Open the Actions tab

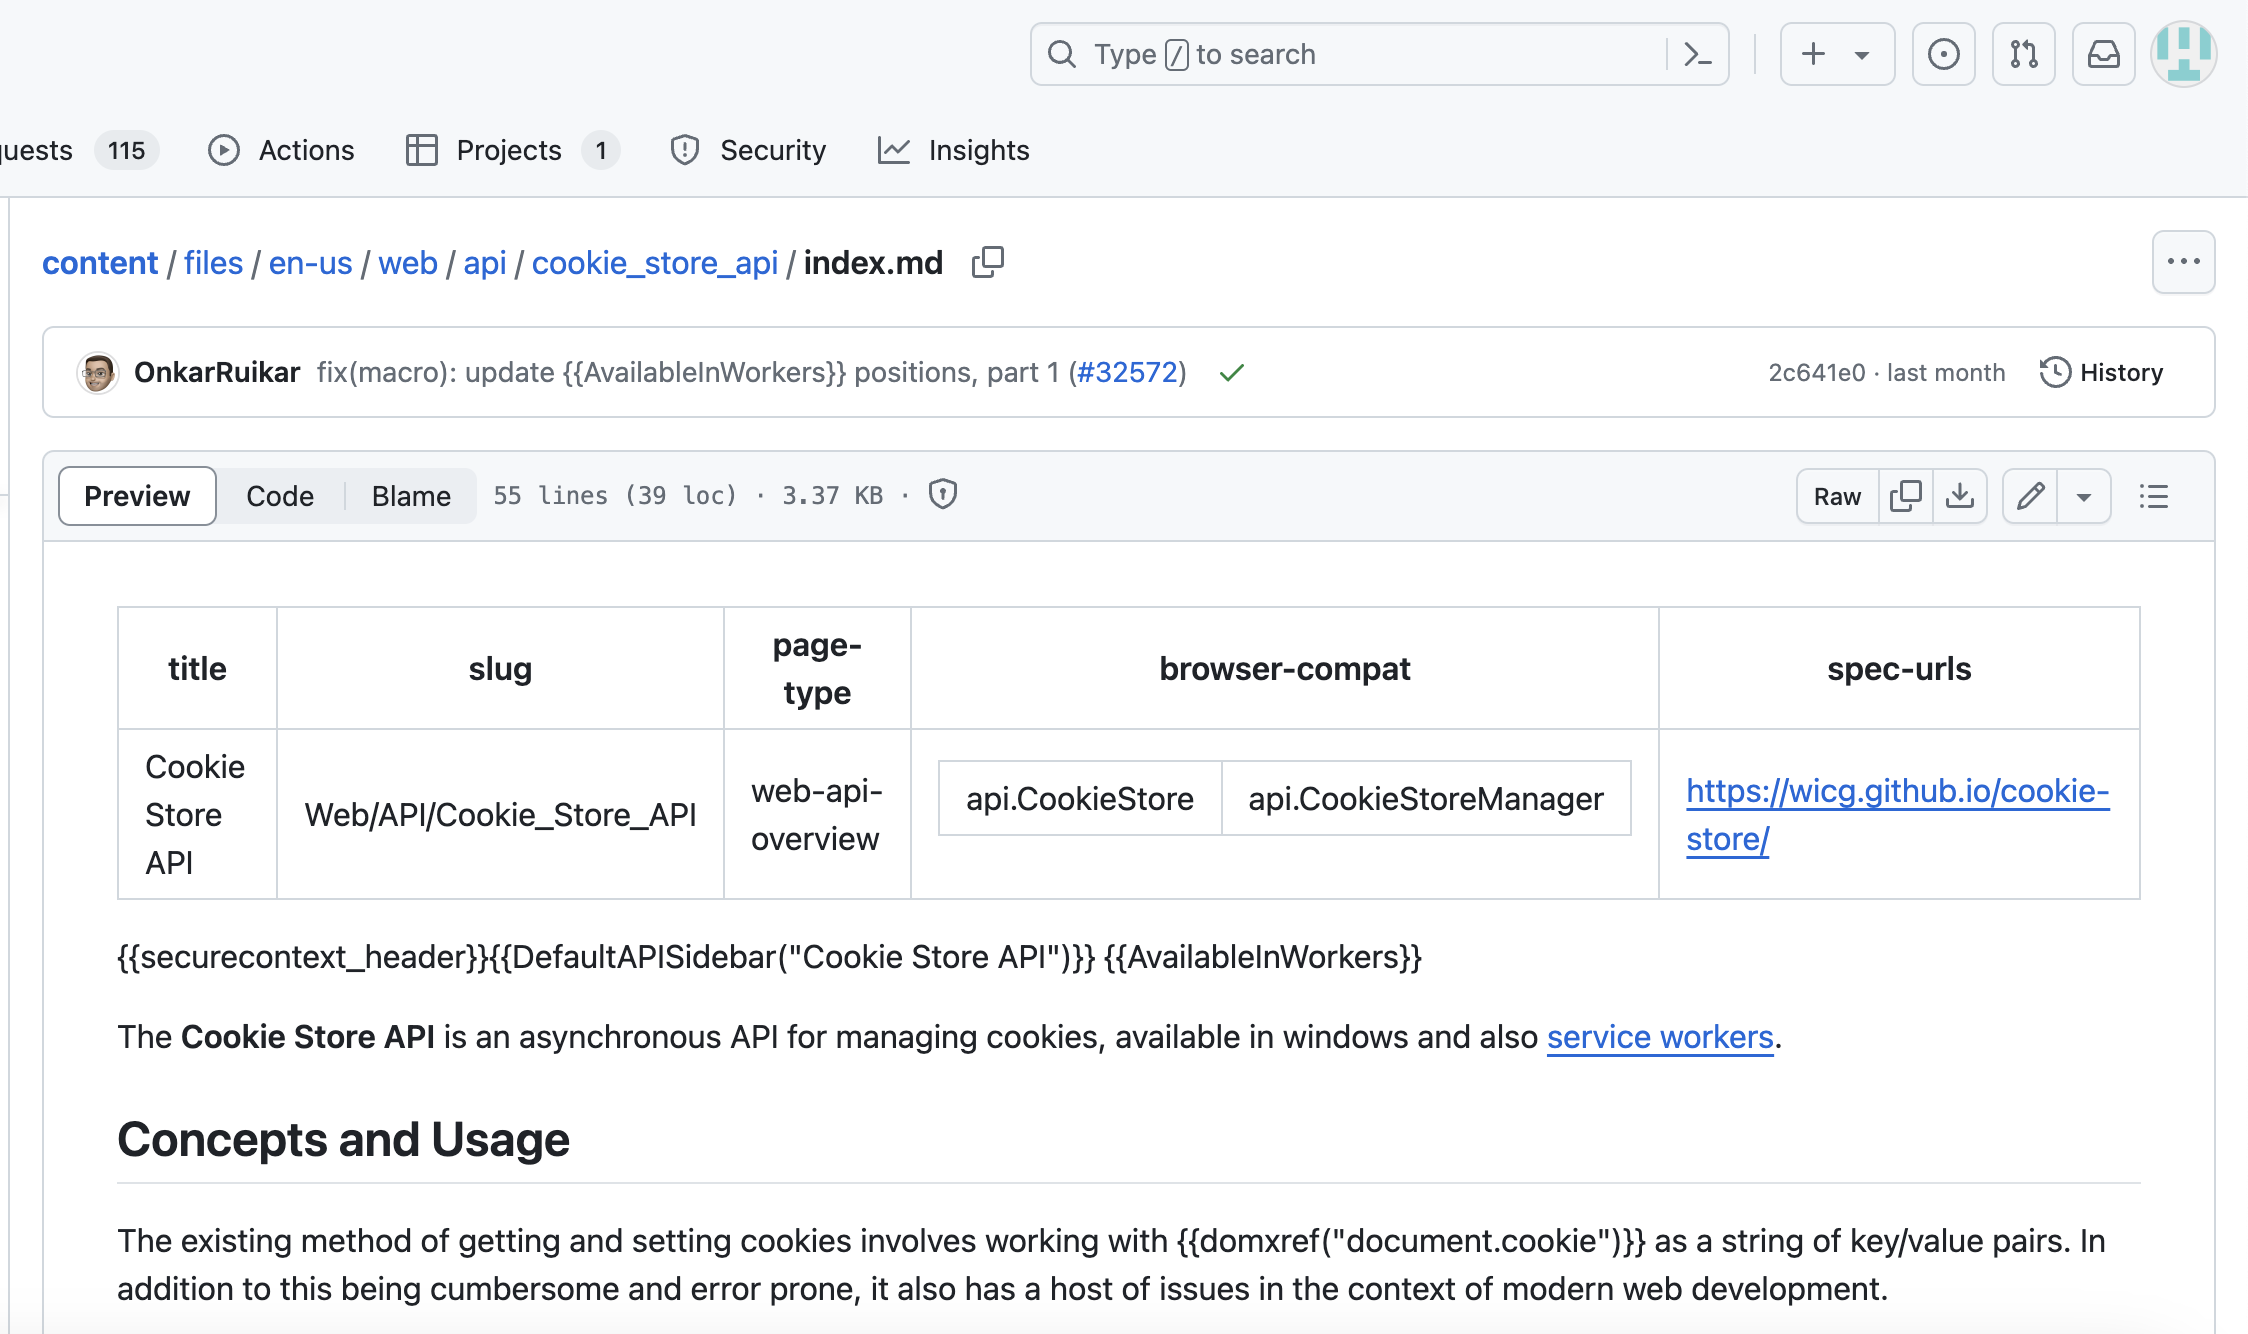(x=282, y=150)
